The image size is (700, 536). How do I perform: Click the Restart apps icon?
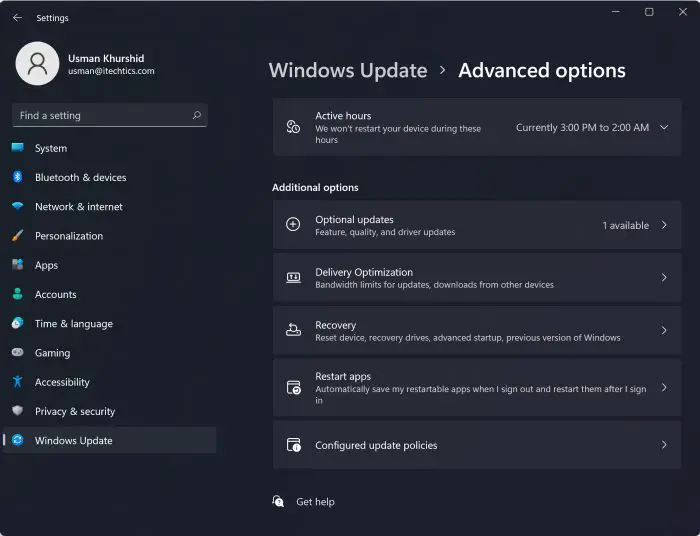coord(293,387)
